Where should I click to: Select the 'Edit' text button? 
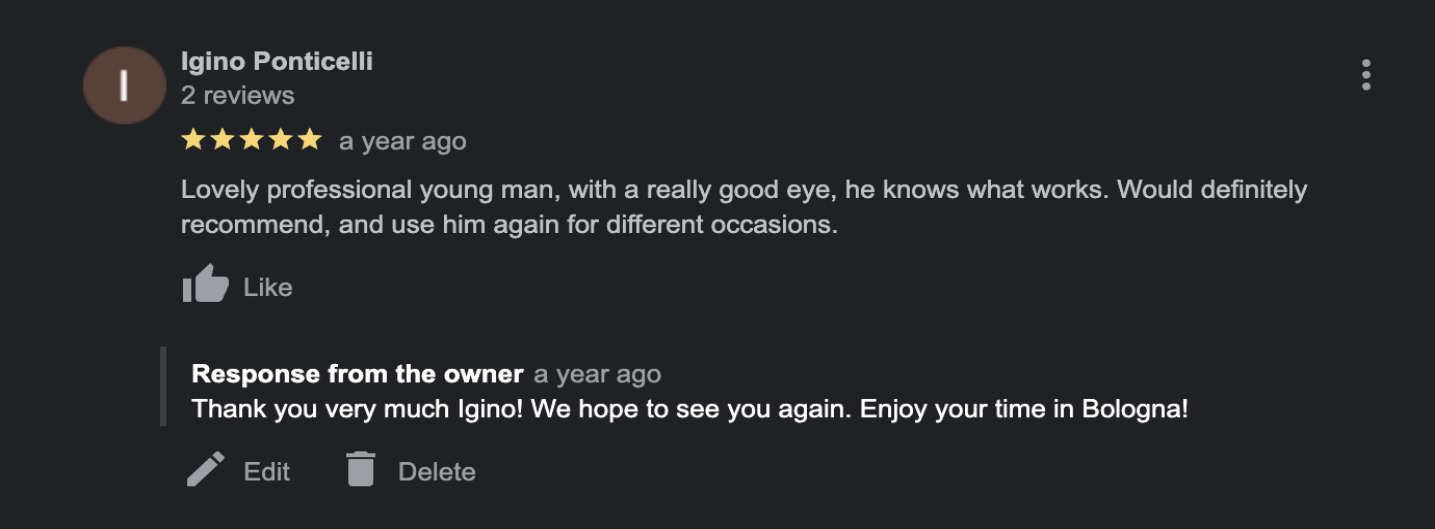tap(267, 472)
